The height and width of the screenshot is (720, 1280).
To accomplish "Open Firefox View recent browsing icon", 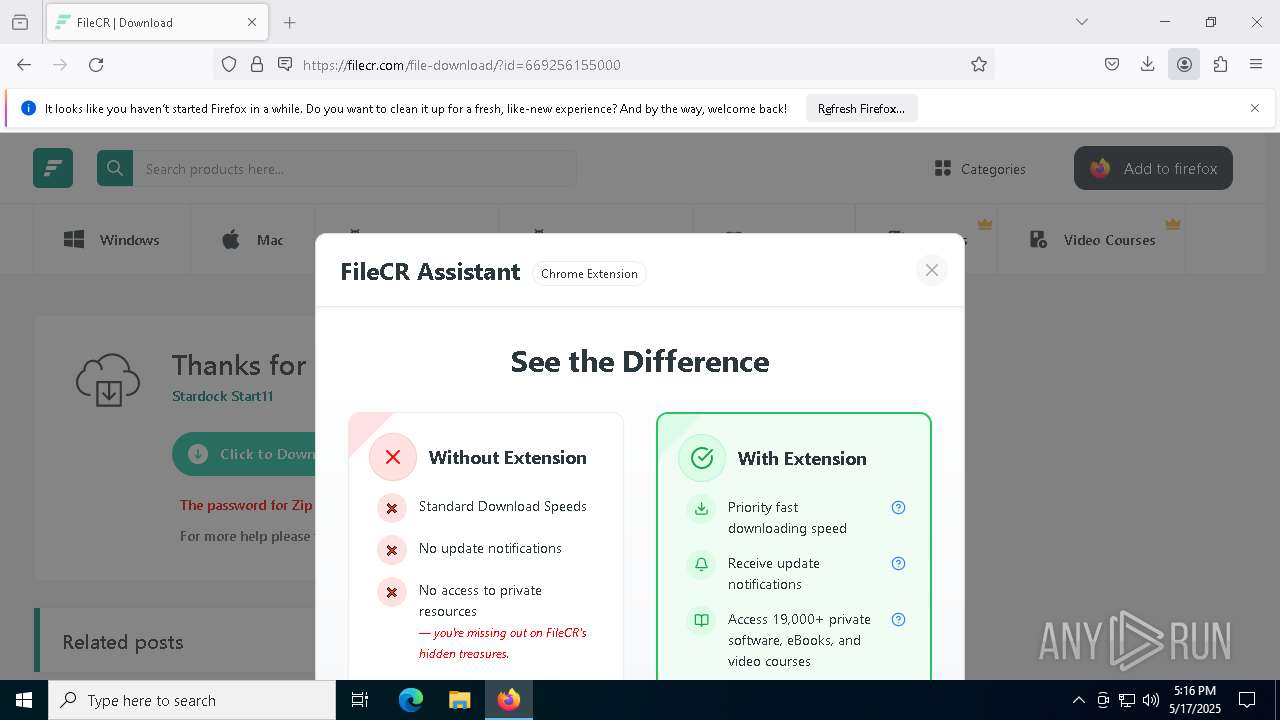I will pos(20,22).
